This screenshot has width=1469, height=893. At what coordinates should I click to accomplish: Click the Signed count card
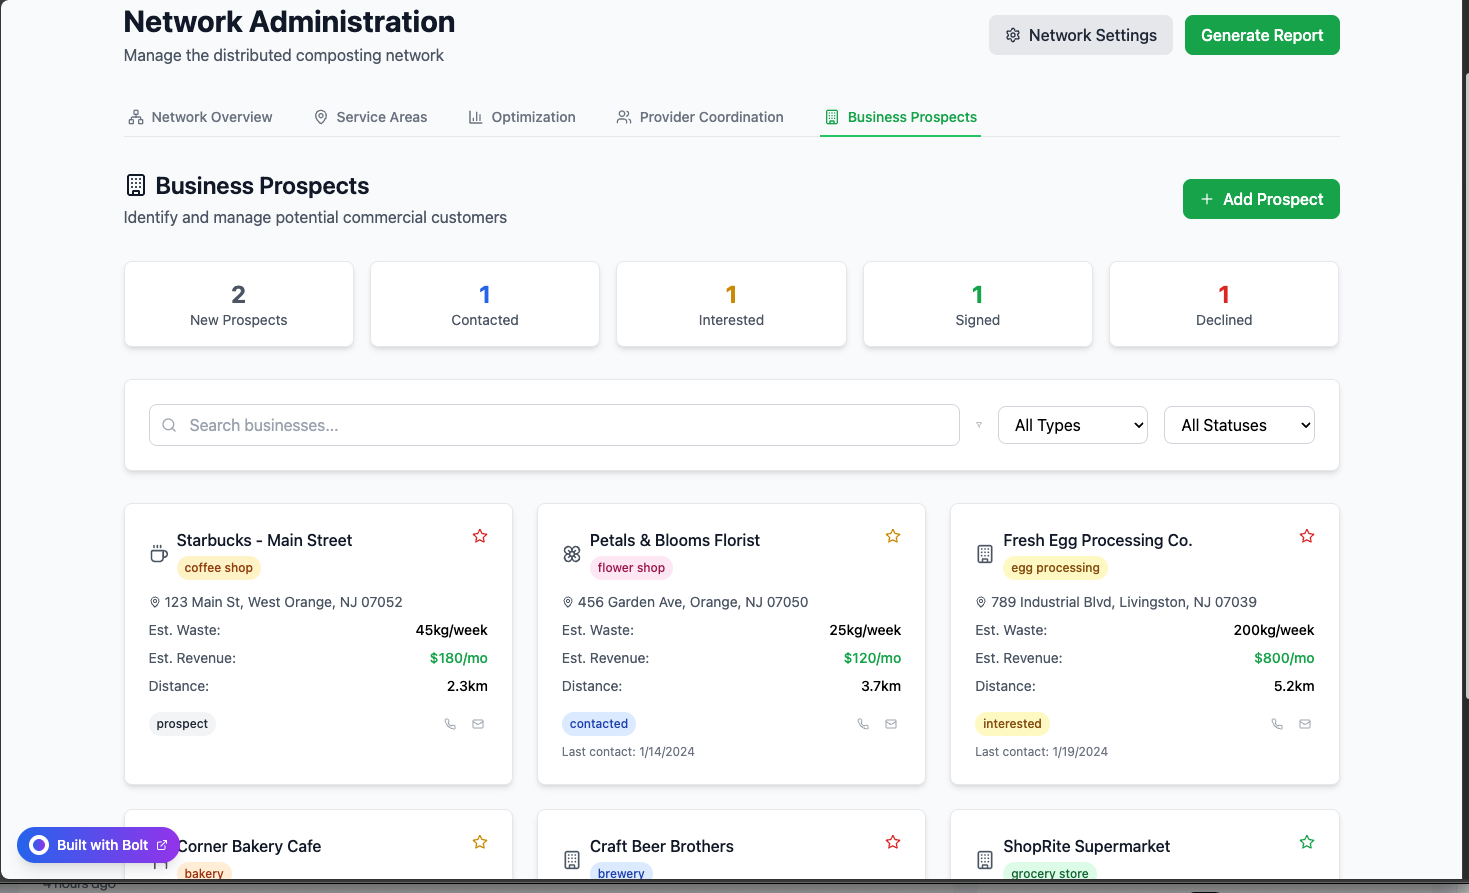click(978, 305)
